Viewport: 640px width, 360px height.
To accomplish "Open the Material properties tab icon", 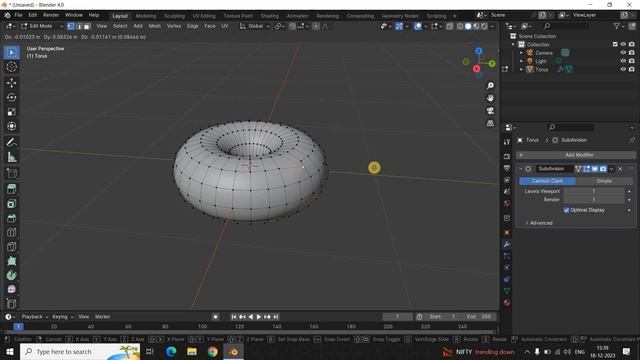I will point(507,302).
